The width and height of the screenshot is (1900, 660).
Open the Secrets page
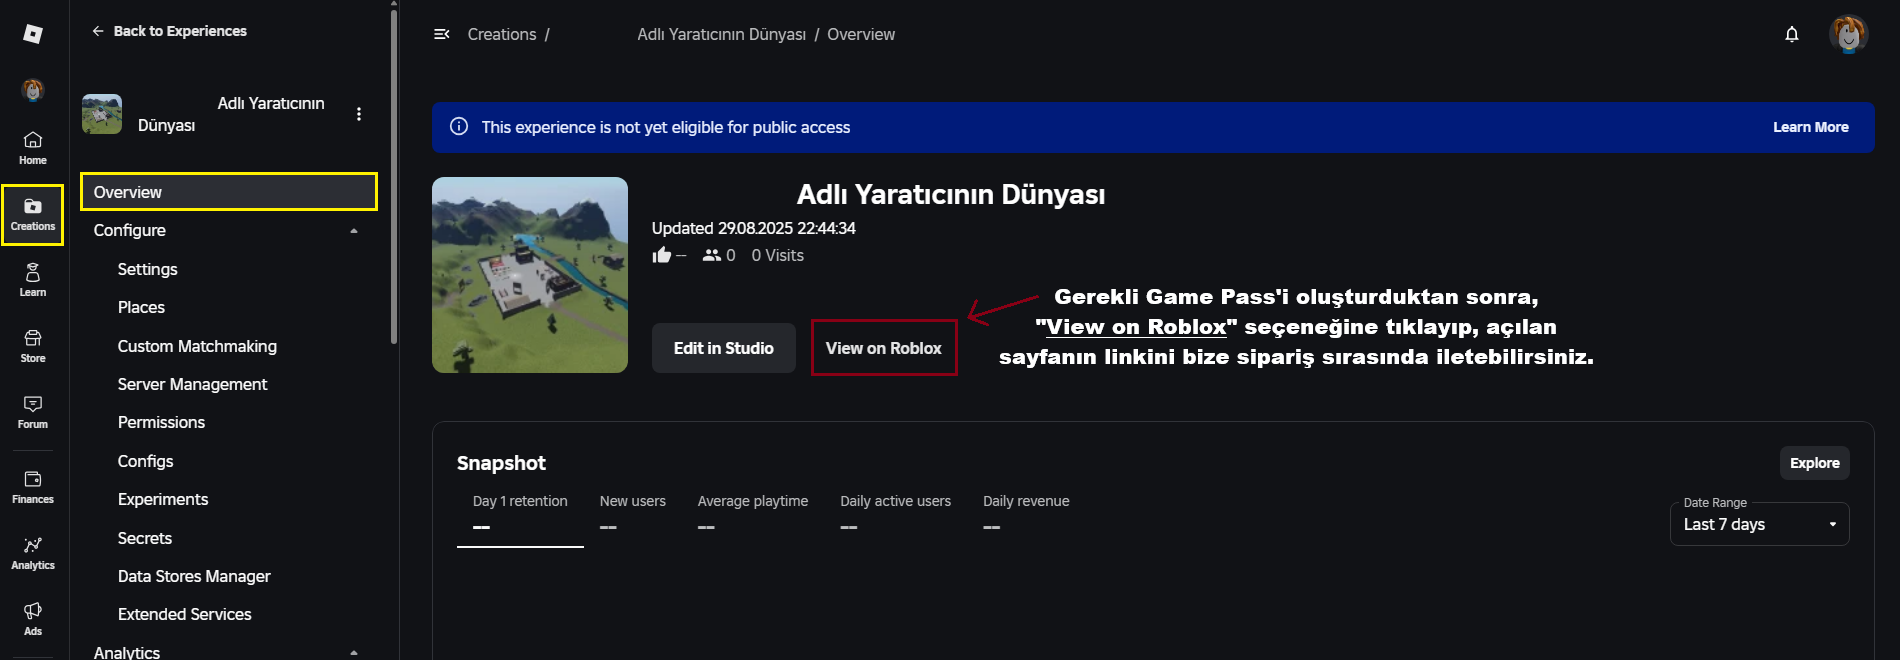(x=145, y=538)
